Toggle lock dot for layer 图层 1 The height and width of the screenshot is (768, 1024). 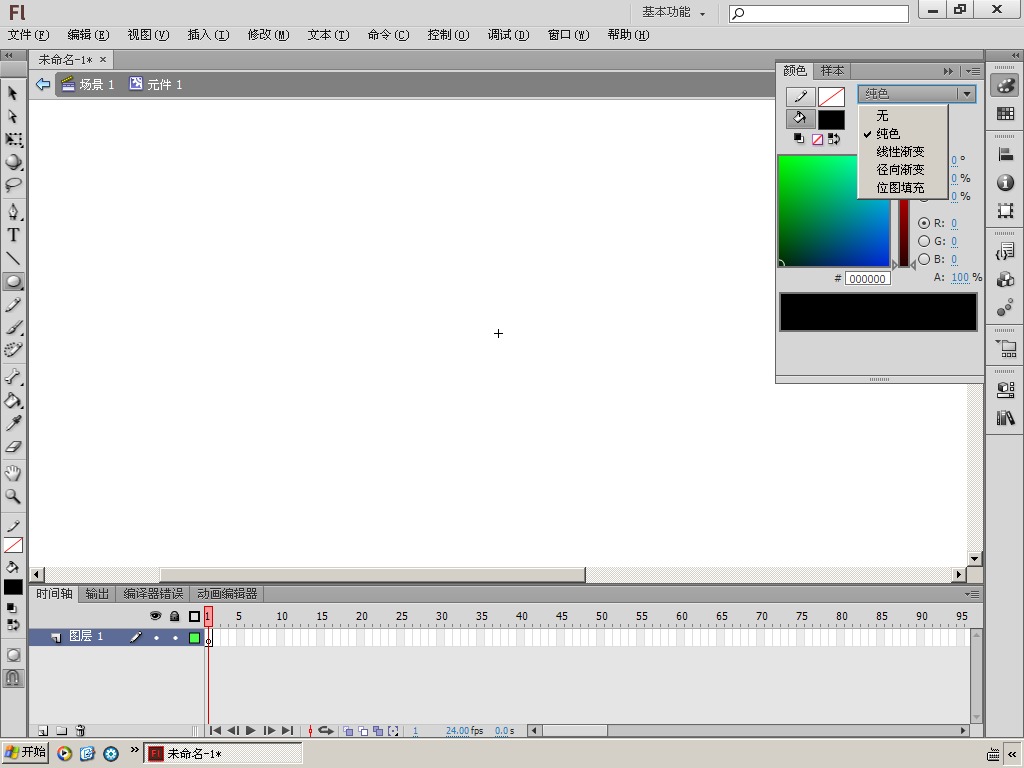point(175,637)
